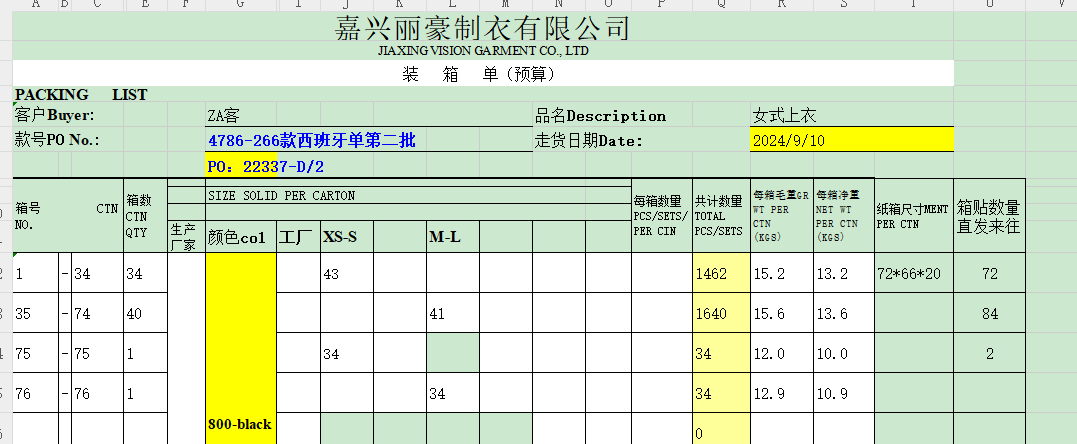Select the JIAXING VISION GARMENT CO., LTD cell
This screenshot has width=1077, height=444.
point(483,50)
